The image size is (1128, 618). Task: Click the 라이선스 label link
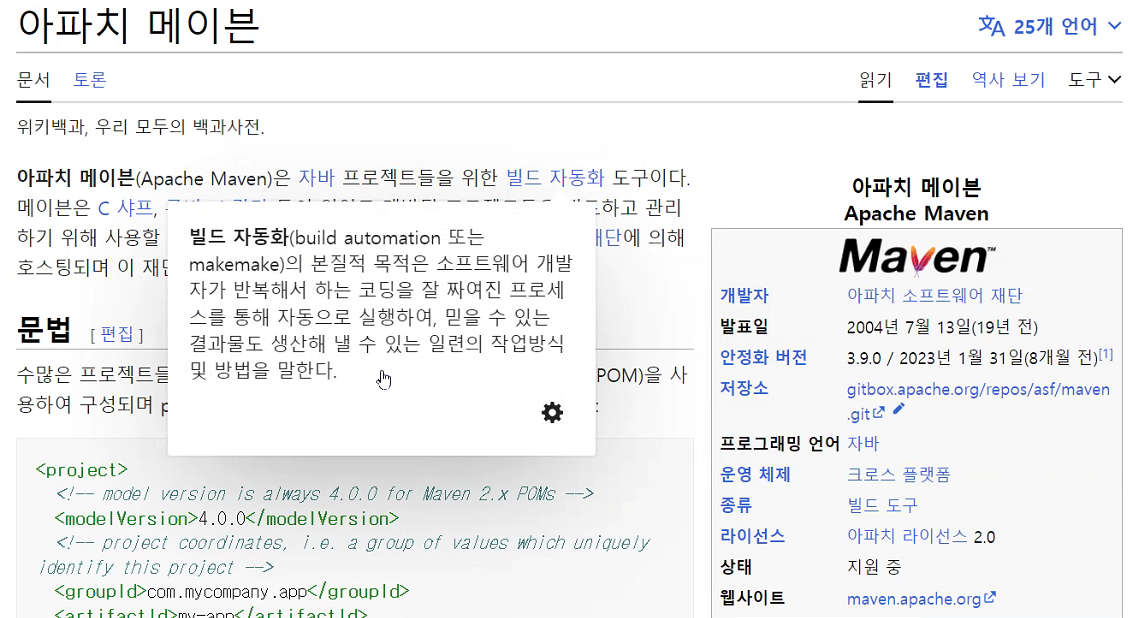coord(752,536)
